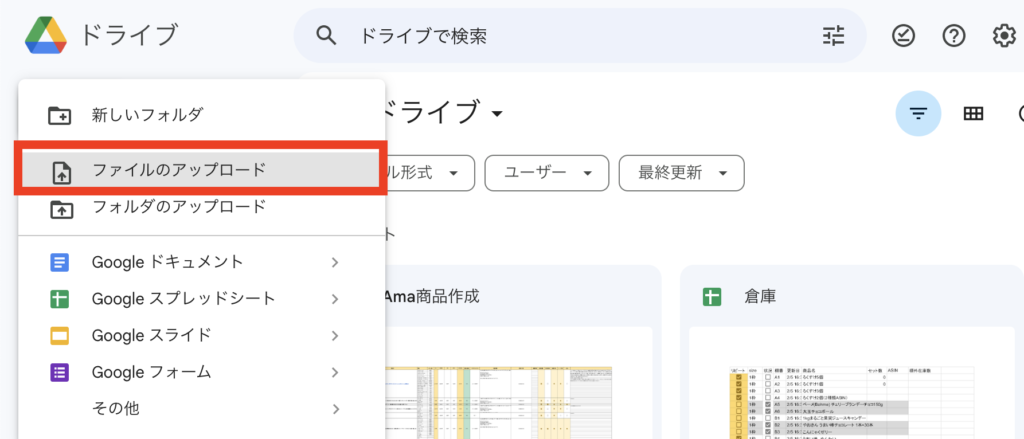Click the sheets icon on 倉庫 card
The width and height of the screenshot is (1024, 439).
coord(711,297)
